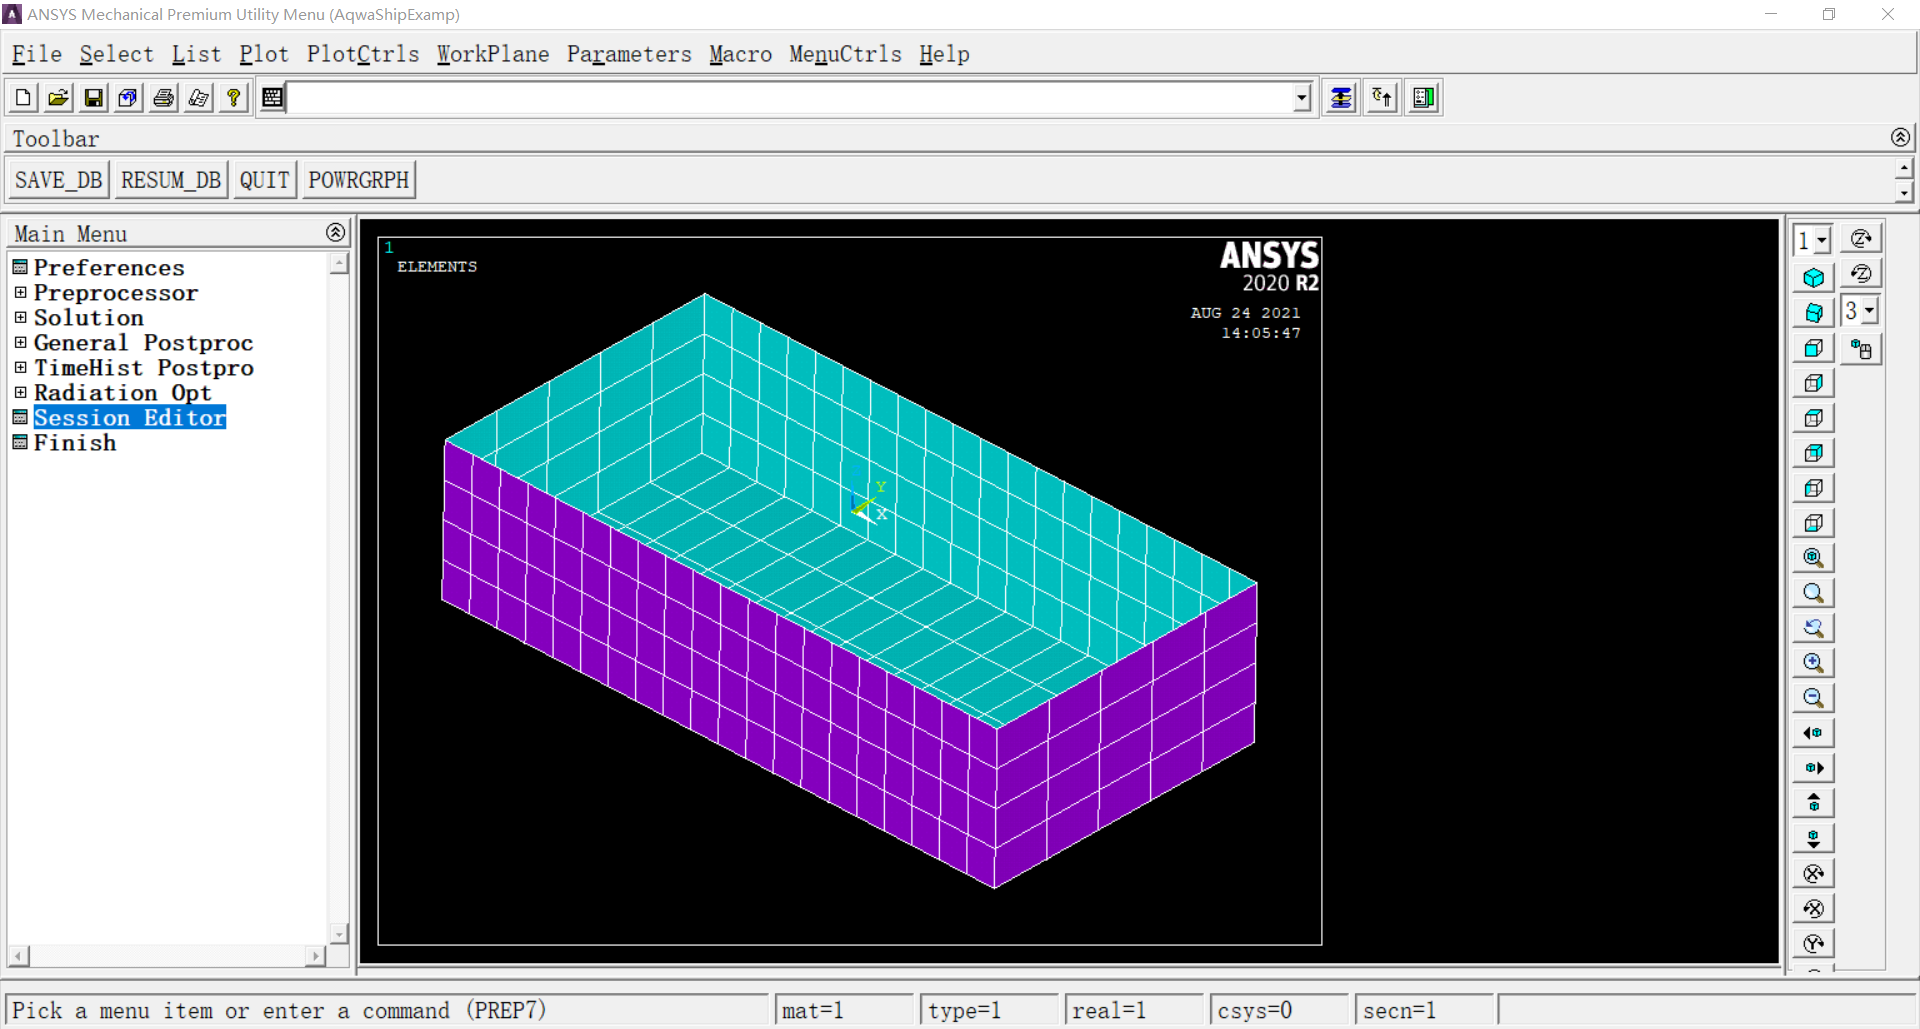
Task: Expand TimeHist Postpro tree node
Action: tap(20, 368)
